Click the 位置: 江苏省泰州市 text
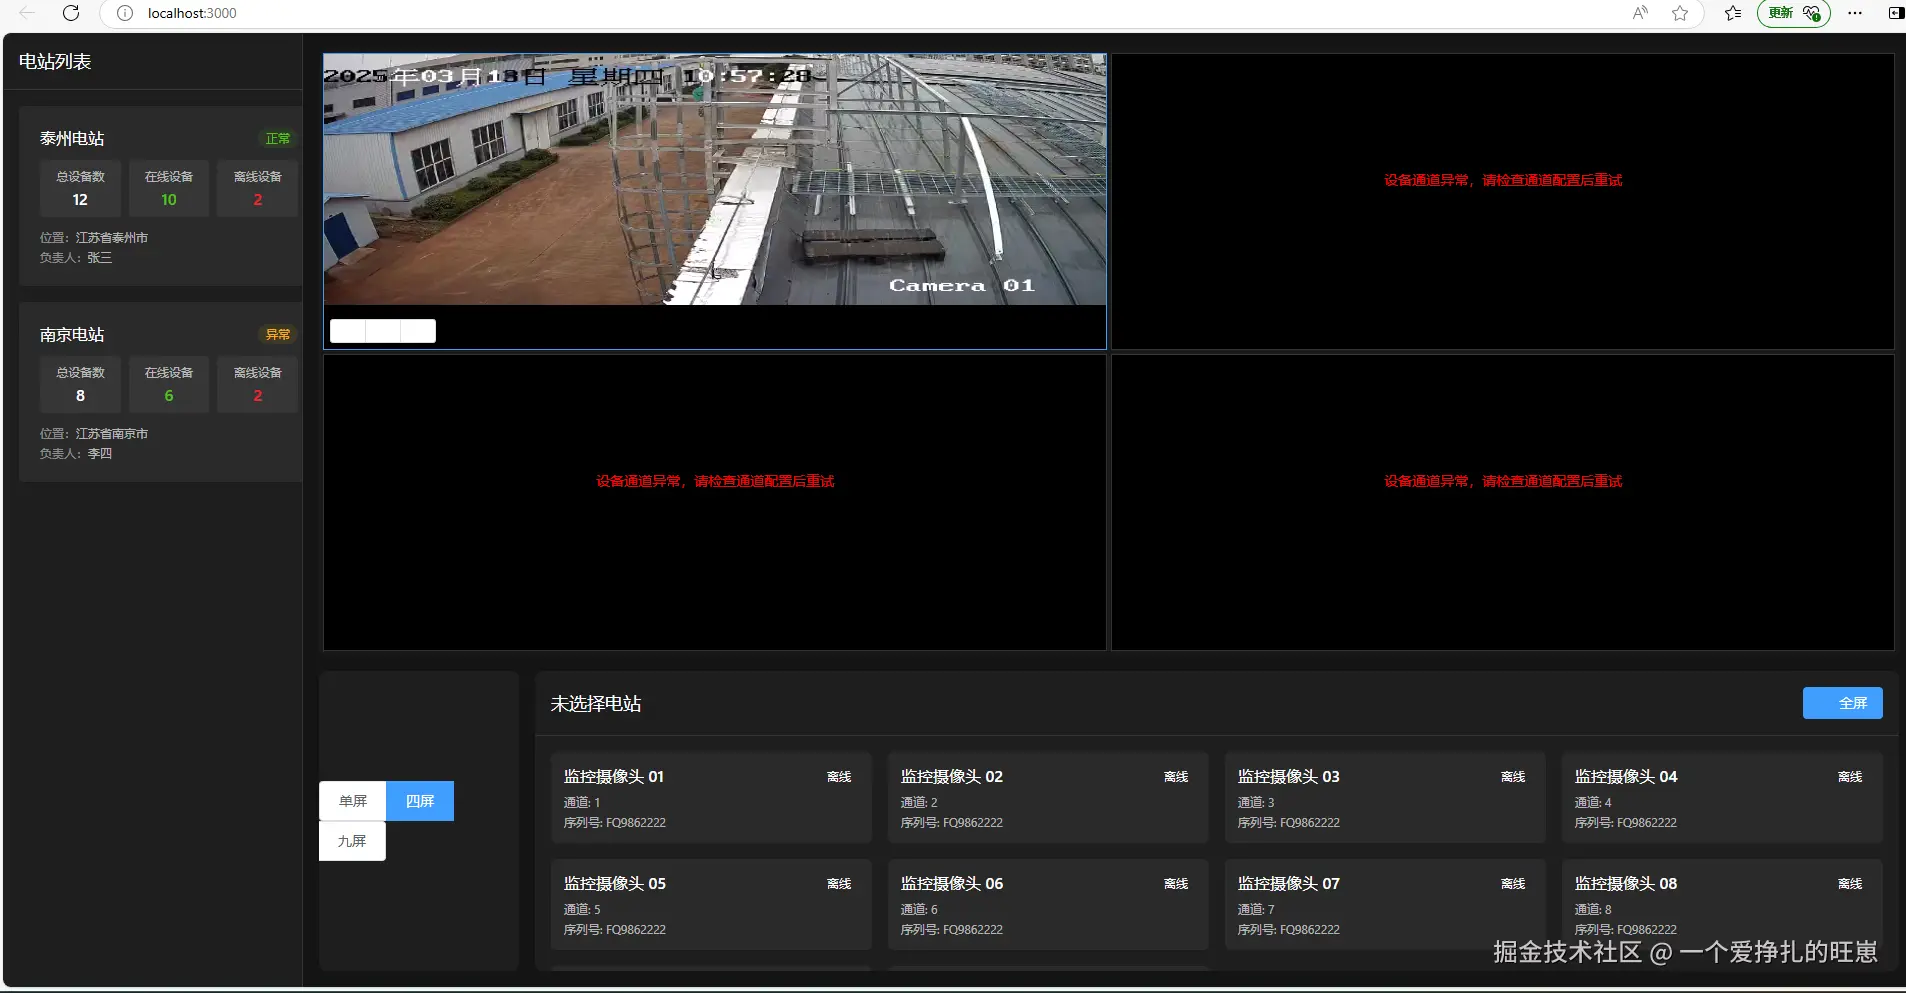The height and width of the screenshot is (993, 1906). (x=94, y=238)
